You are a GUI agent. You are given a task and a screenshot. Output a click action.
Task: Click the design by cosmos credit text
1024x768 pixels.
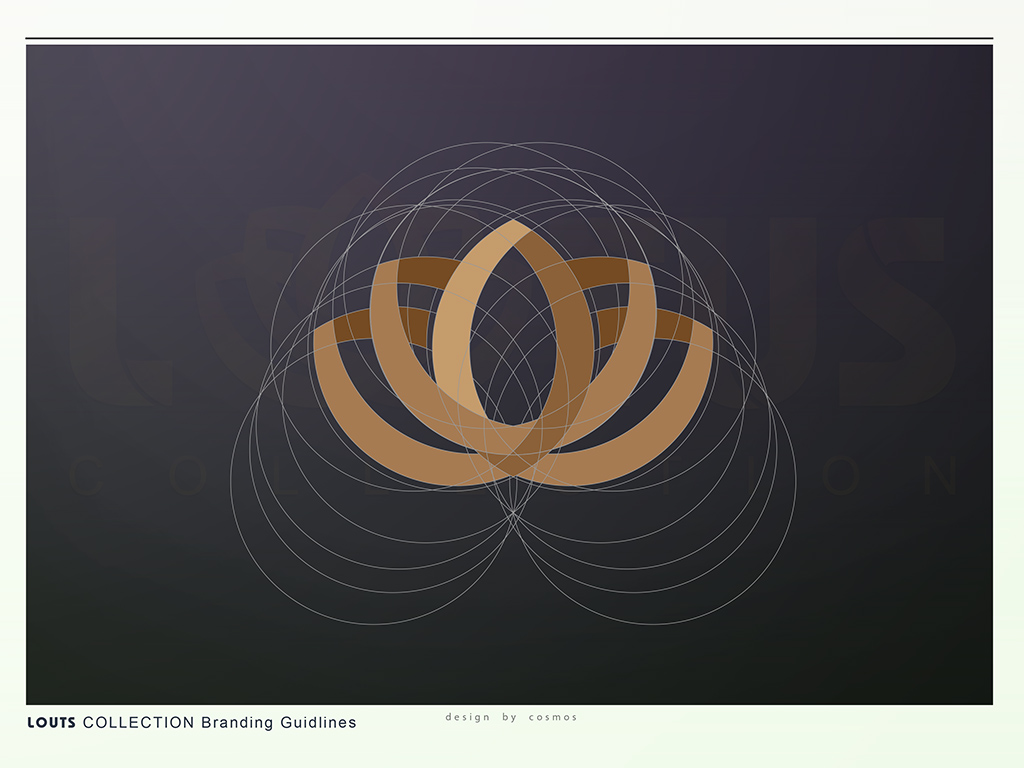pos(513,717)
